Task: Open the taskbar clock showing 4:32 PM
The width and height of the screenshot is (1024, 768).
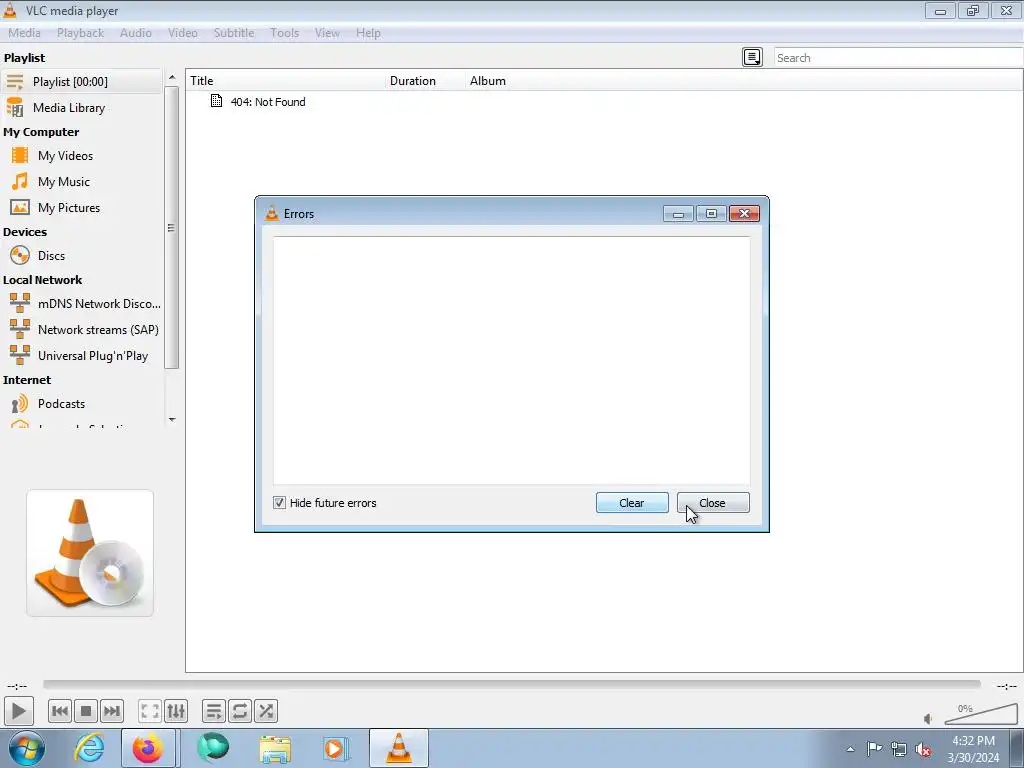Action: (x=973, y=749)
